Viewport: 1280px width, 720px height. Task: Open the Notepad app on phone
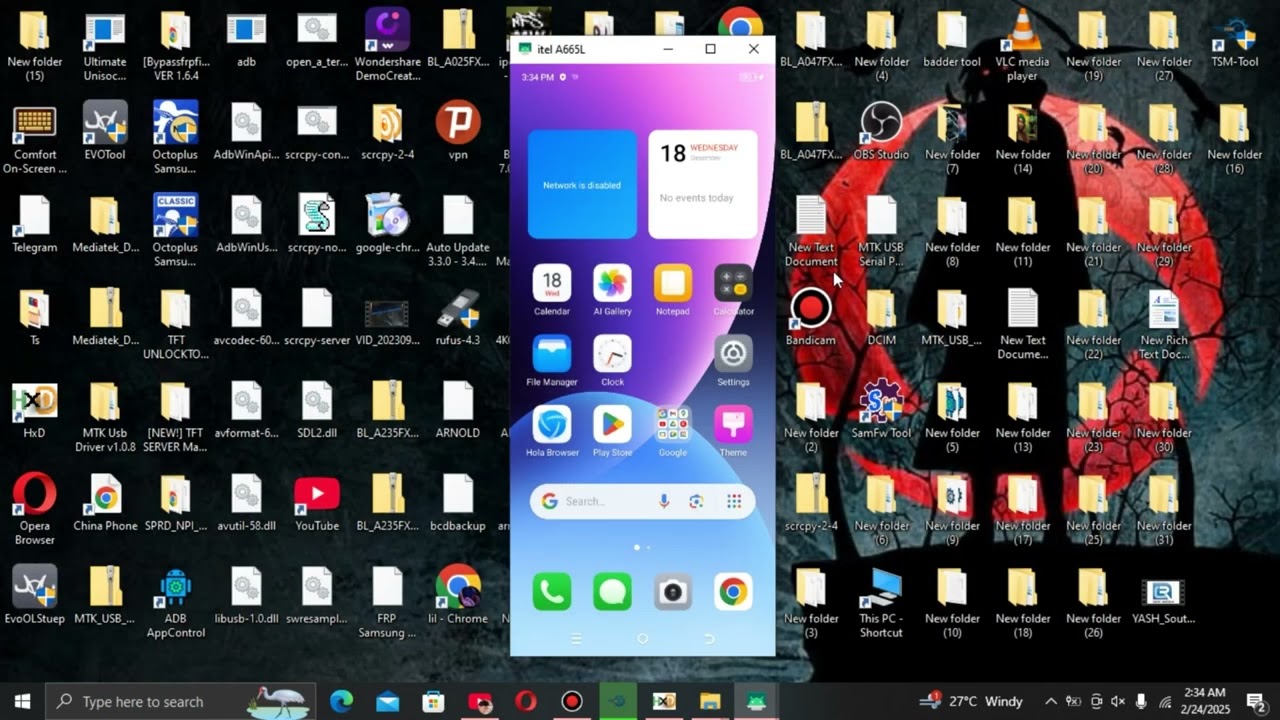673,284
